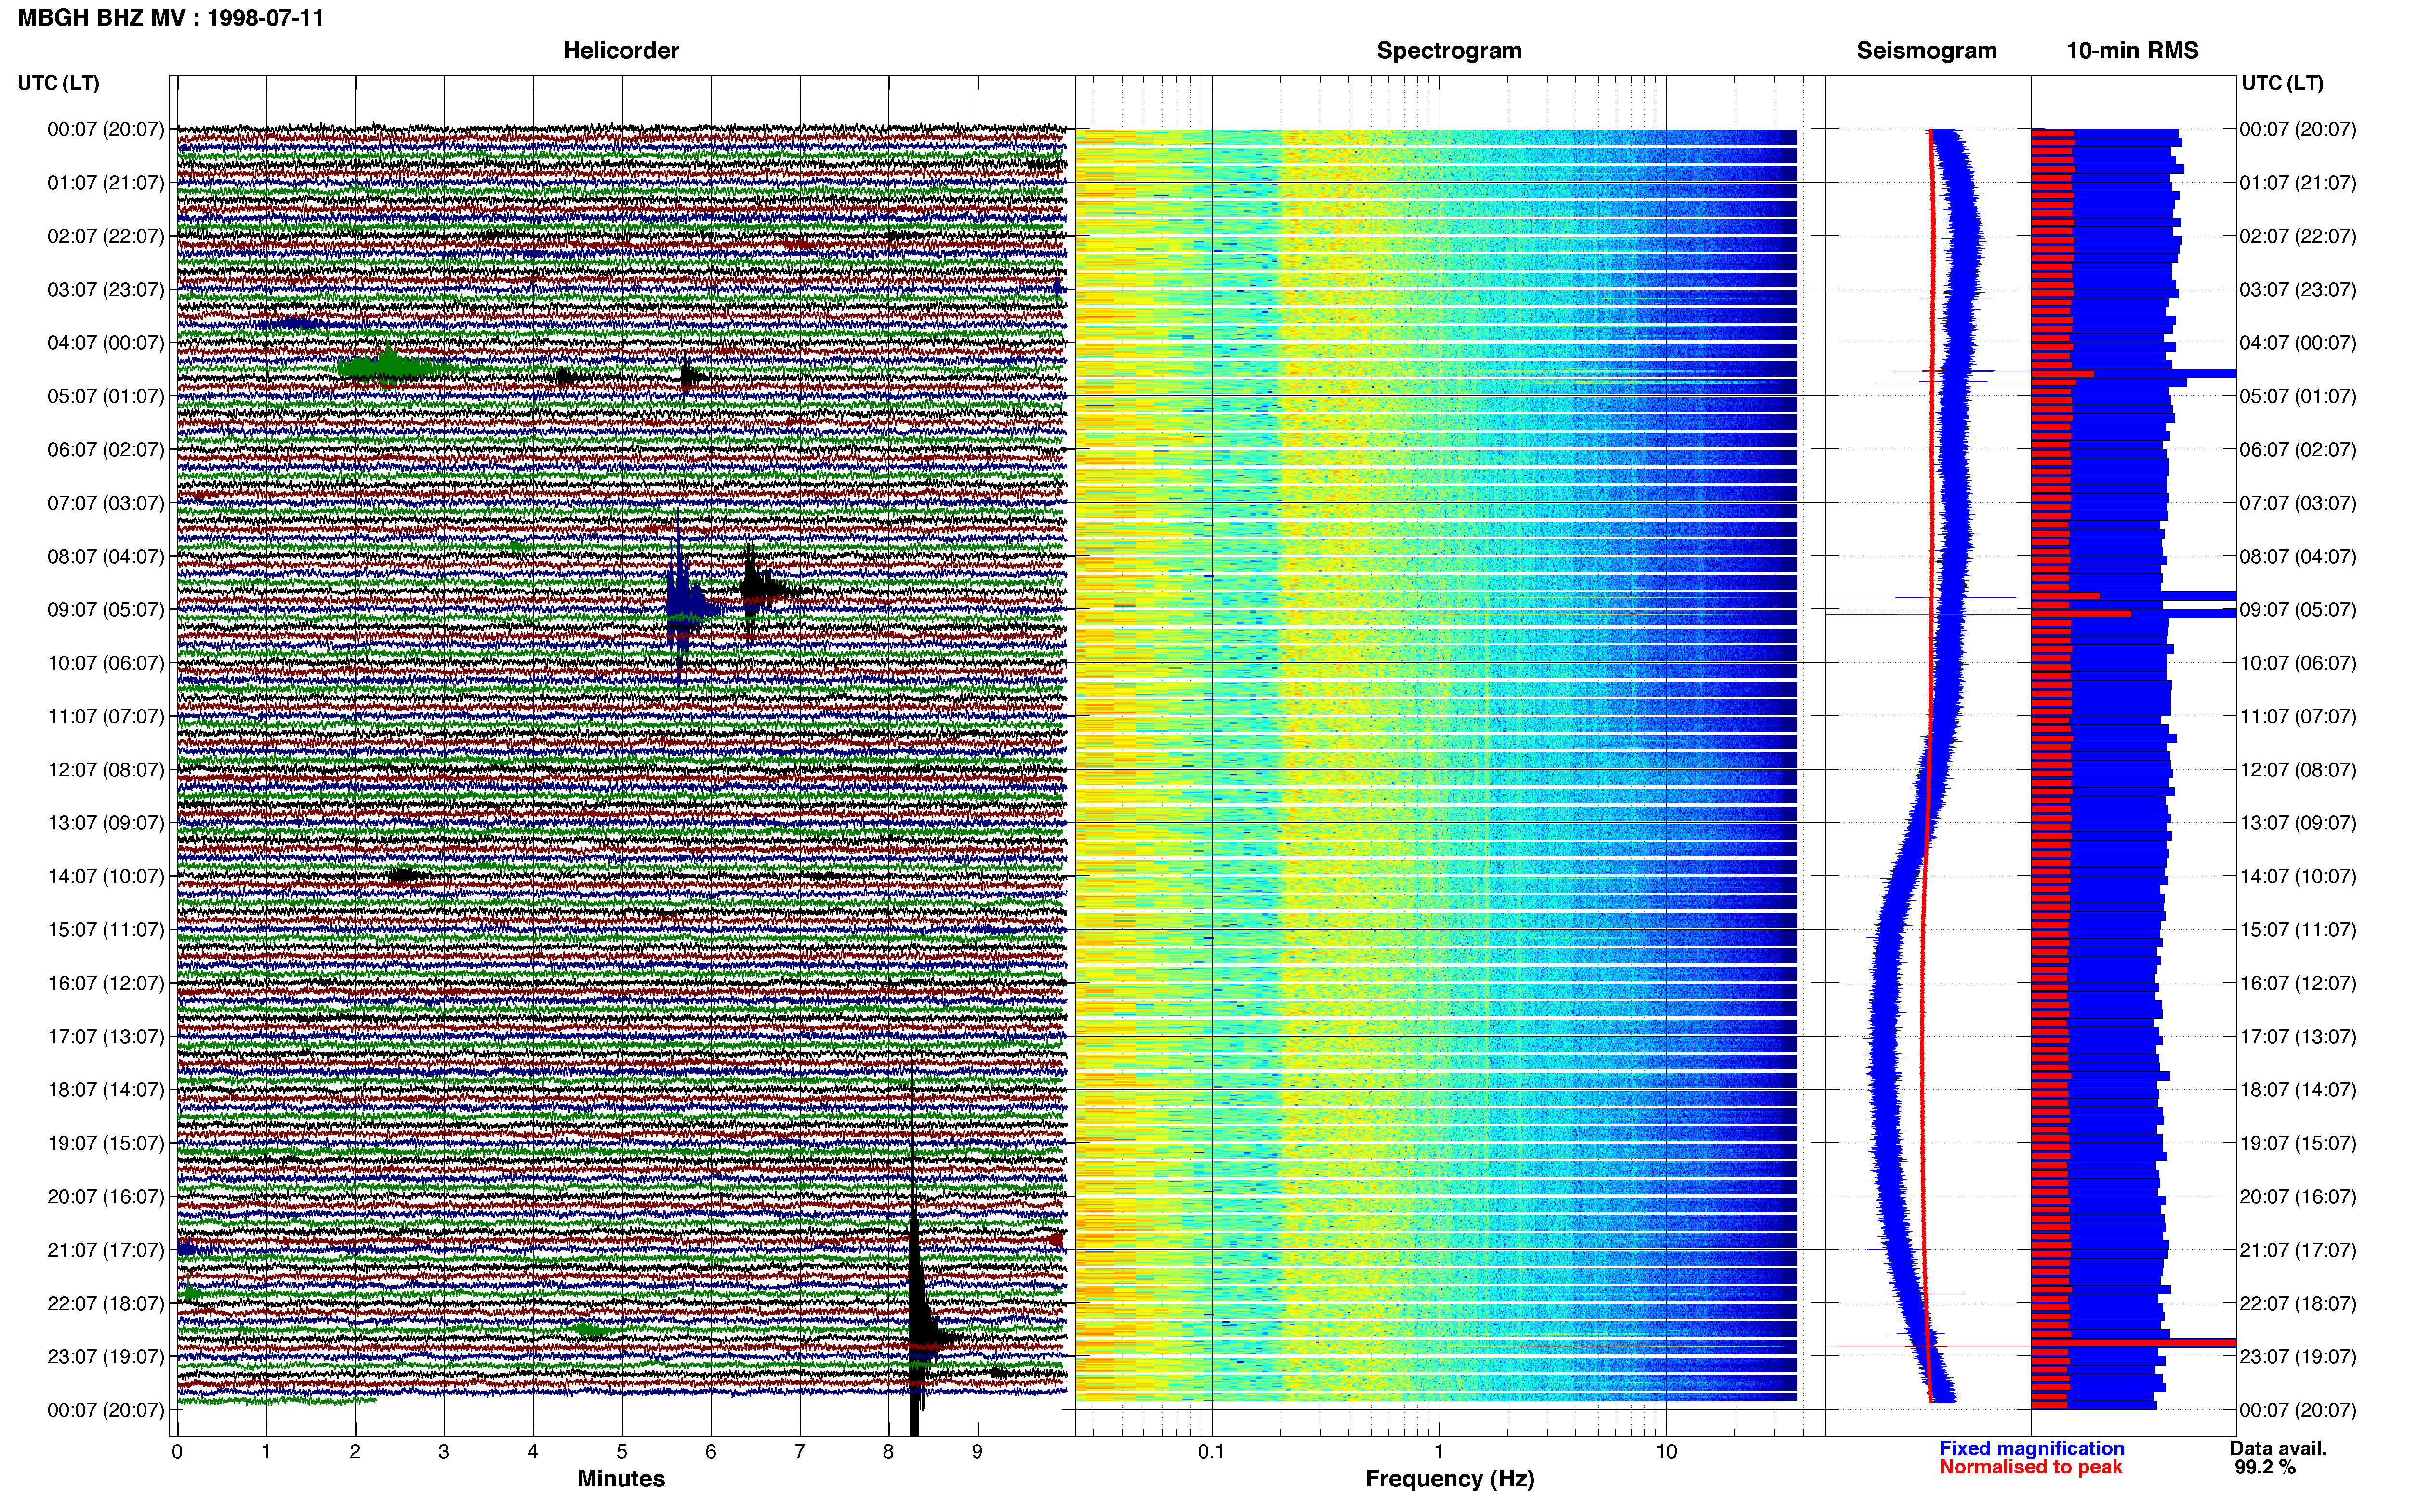Viewport: 2418px width, 1512px height.
Task: Select the Spectrogram panel heading
Action: [x=1449, y=50]
